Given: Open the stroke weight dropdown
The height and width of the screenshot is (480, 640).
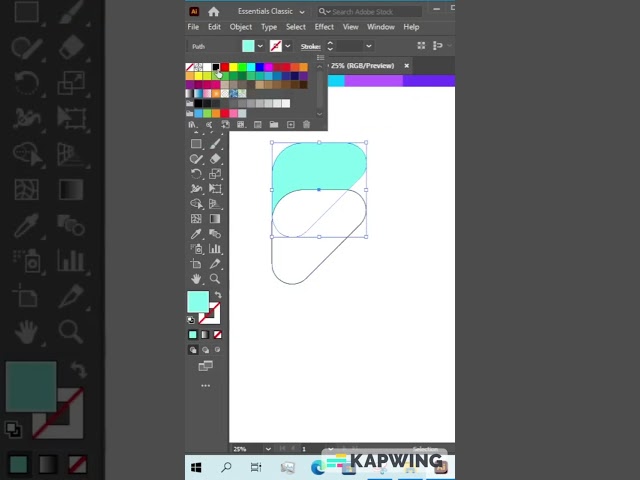Looking at the screenshot, I should click(369, 46).
